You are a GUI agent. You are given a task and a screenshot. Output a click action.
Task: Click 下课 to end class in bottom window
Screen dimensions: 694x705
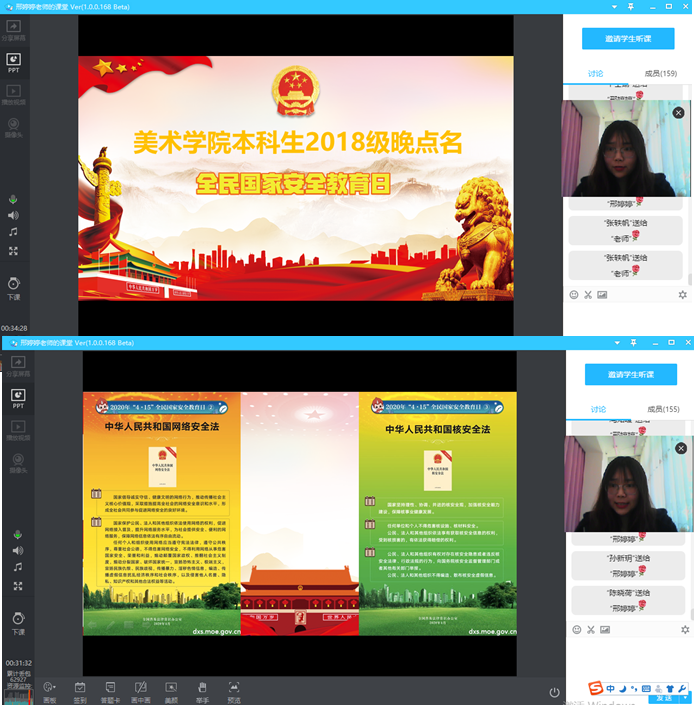point(14,623)
